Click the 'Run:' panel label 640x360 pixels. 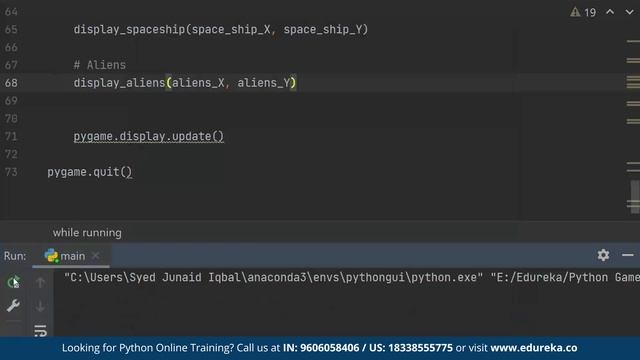point(15,256)
